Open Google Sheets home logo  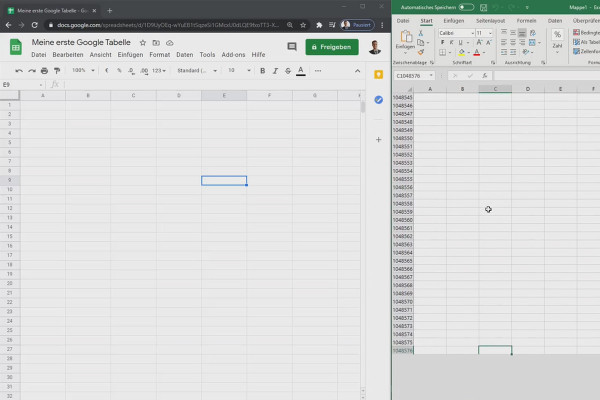[16, 47]
